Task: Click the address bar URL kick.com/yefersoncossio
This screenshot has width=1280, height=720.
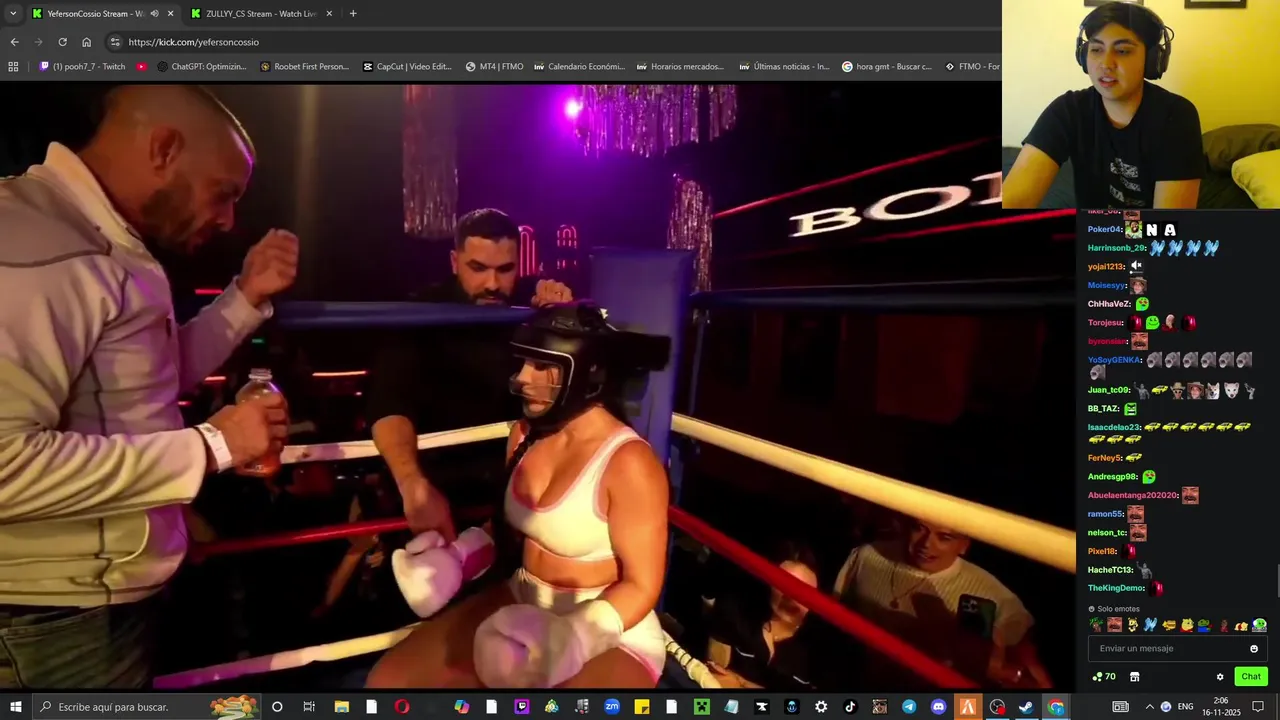Action: [193, 42]
